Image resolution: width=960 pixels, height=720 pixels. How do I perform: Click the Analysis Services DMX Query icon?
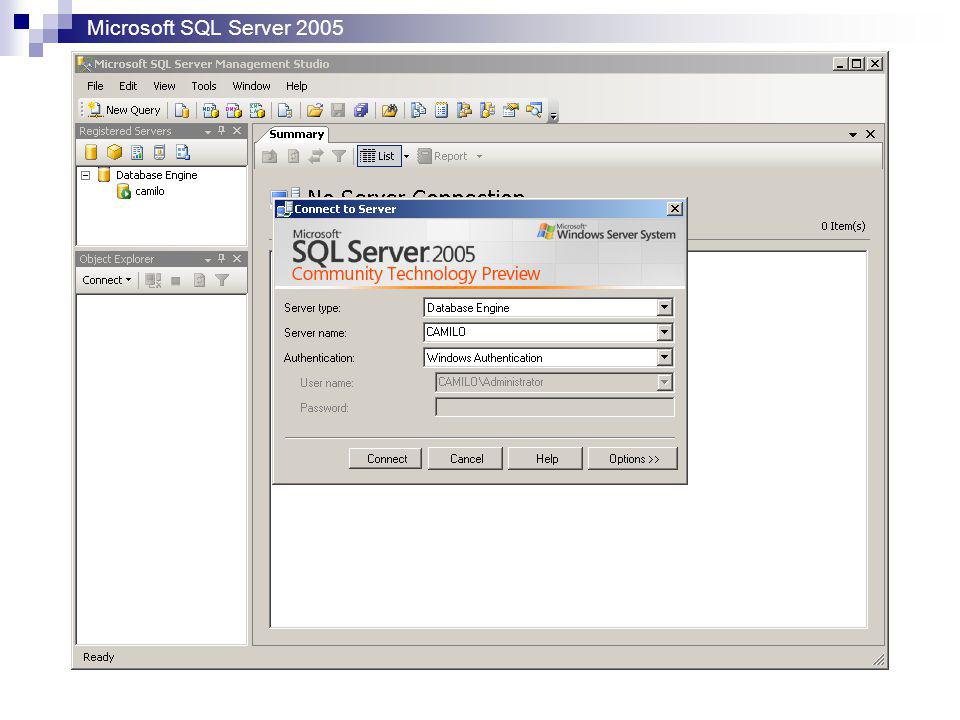234,110
